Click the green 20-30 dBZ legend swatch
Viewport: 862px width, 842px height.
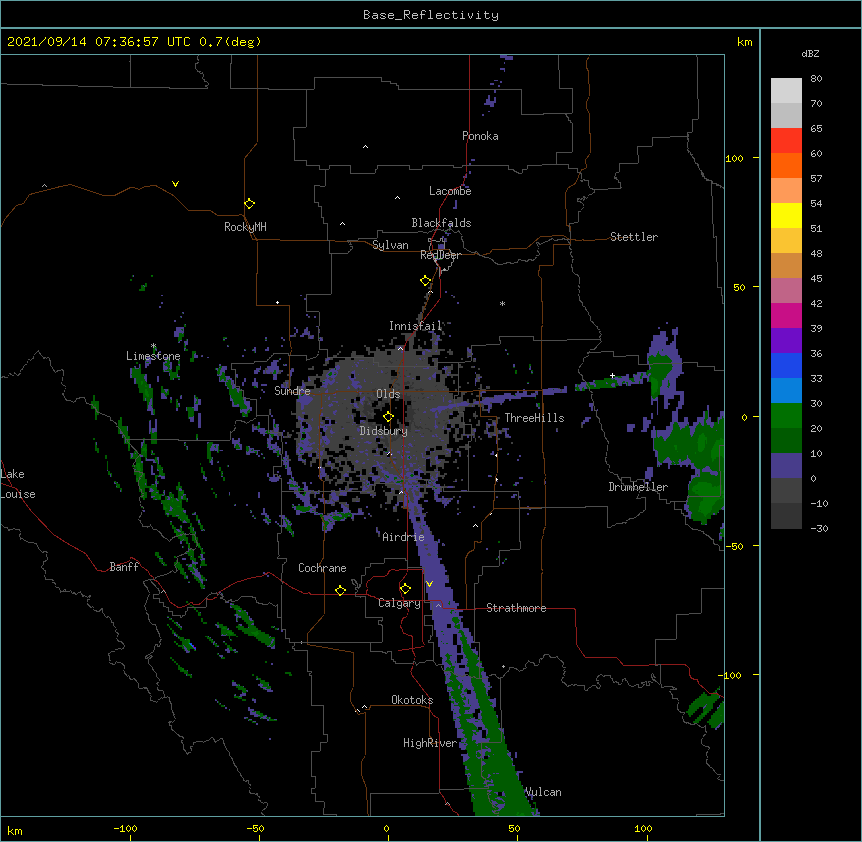(x=786, y=416)
